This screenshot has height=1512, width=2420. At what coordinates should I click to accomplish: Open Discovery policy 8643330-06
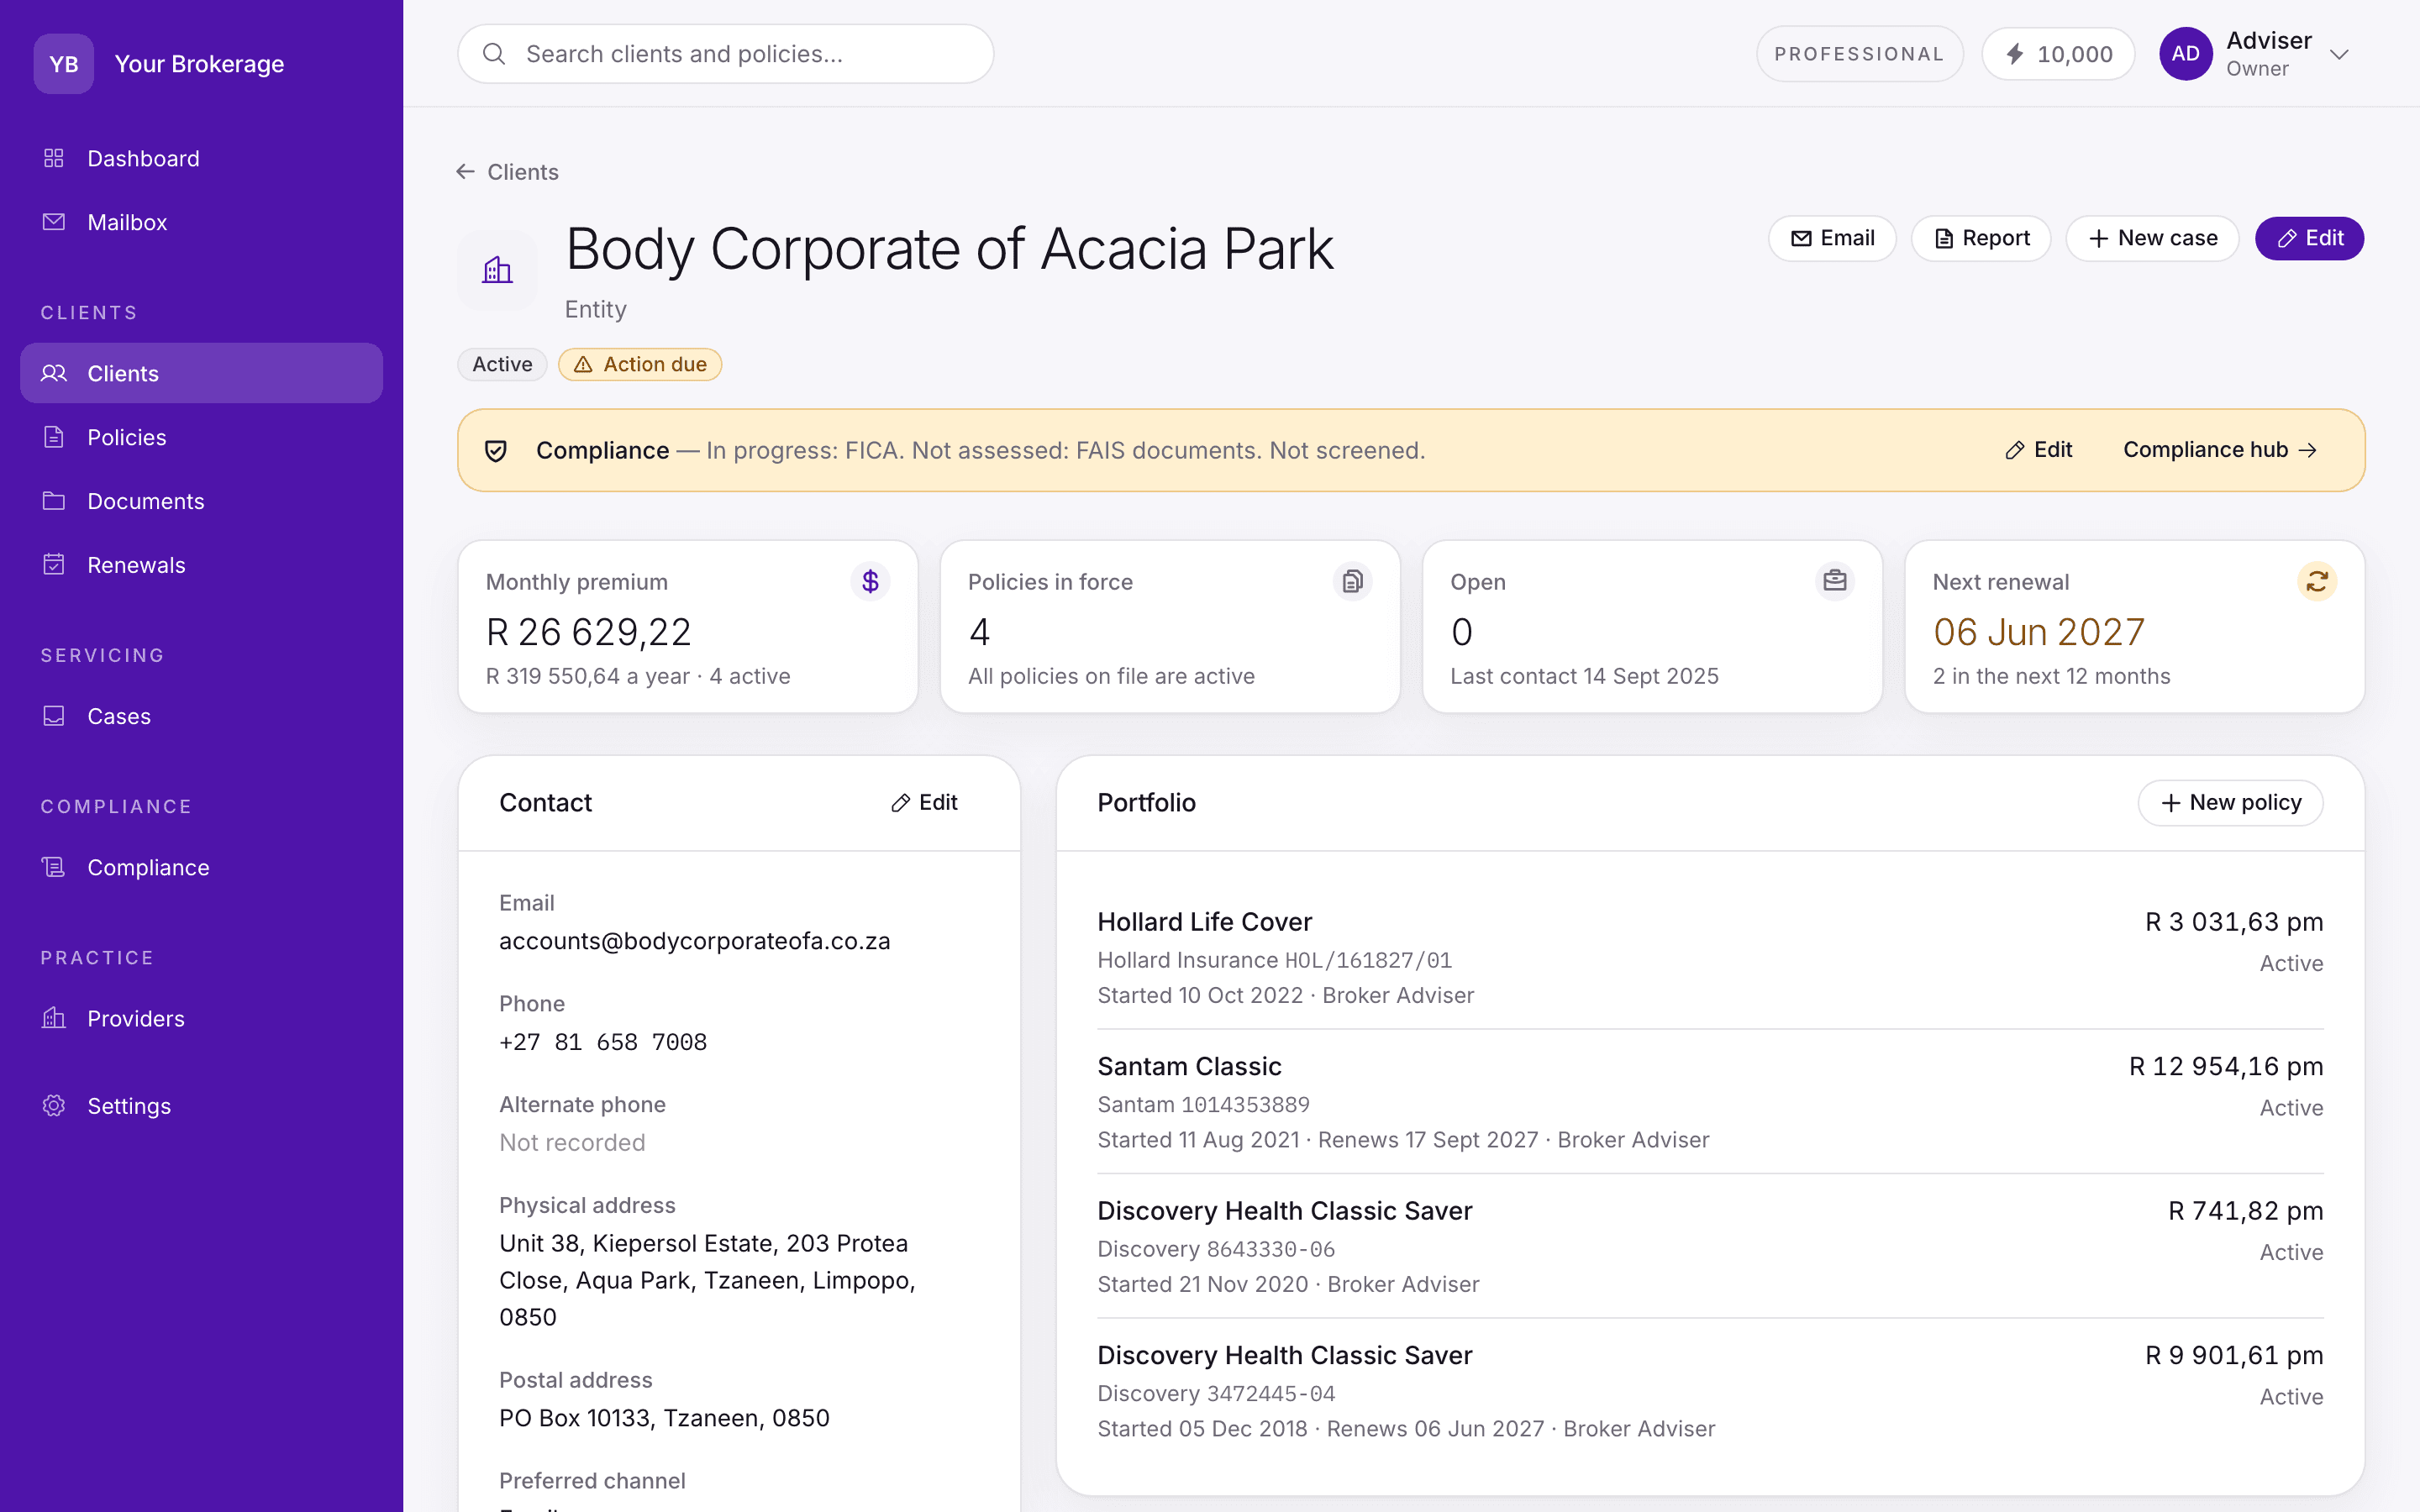point(1710,1246)
